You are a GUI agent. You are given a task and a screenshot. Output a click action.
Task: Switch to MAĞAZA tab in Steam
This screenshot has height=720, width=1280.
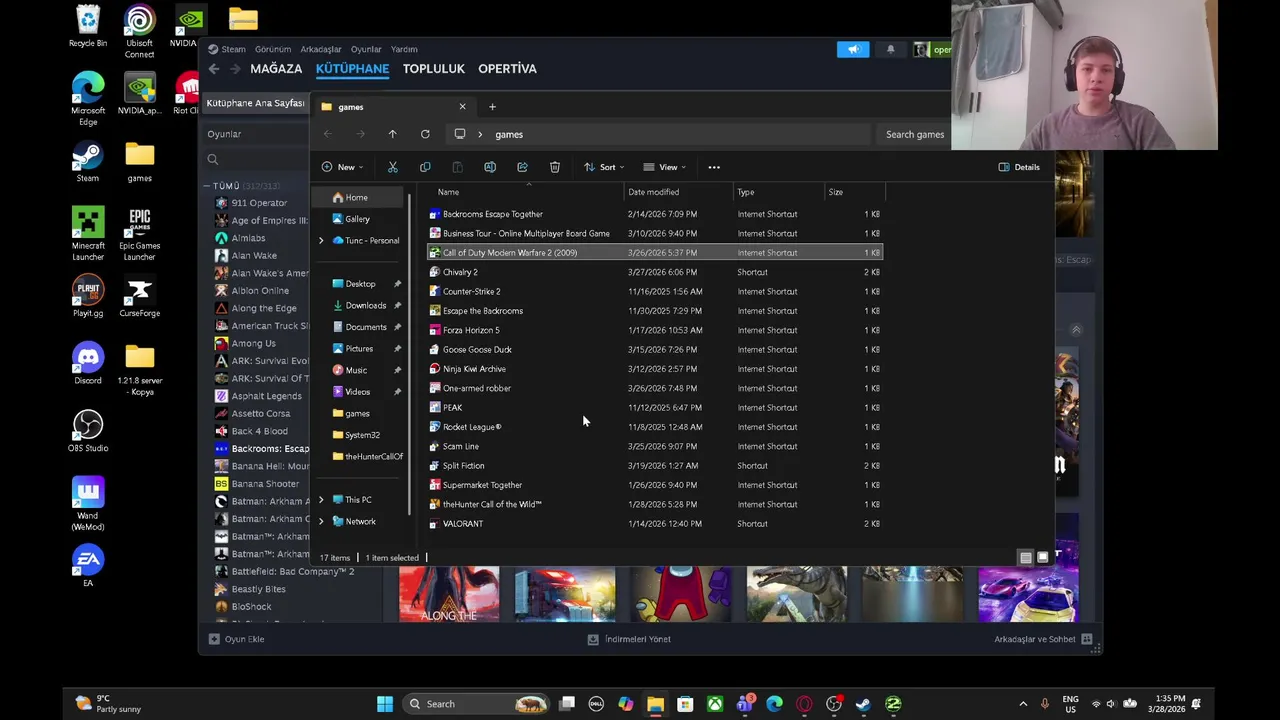coord(276,69)
